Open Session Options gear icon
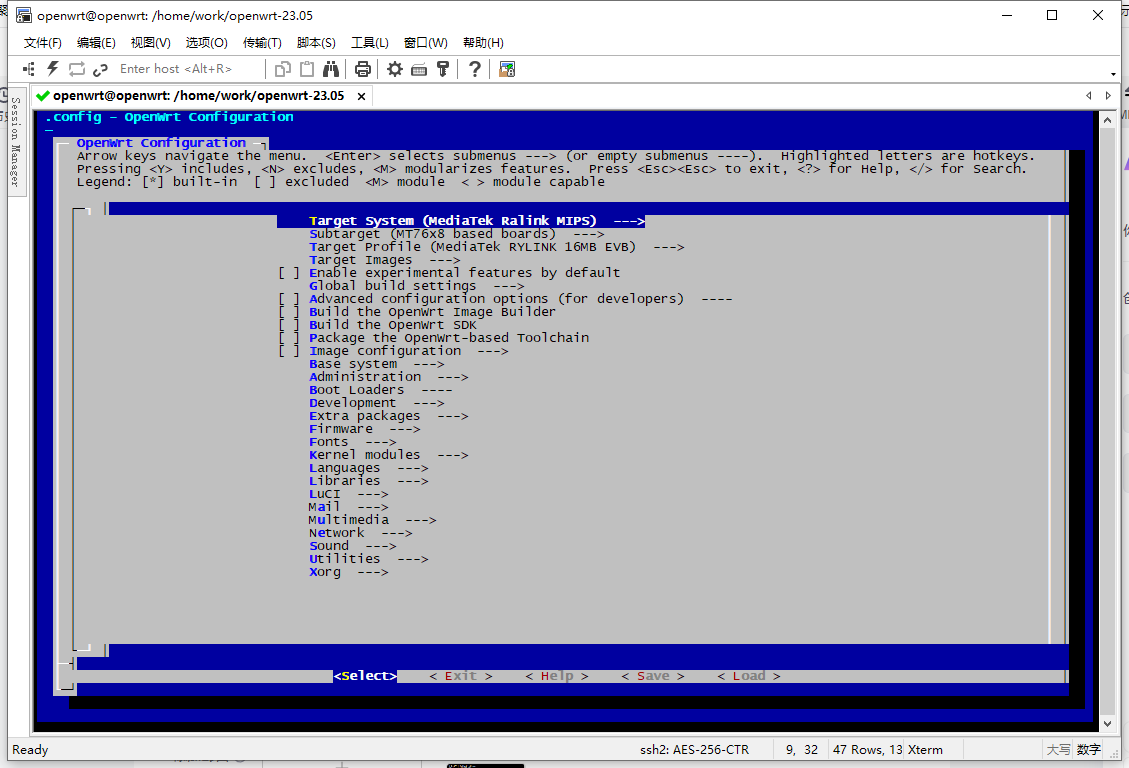The height and width of the screenshot is (768, 1129). tap(395, 69)
